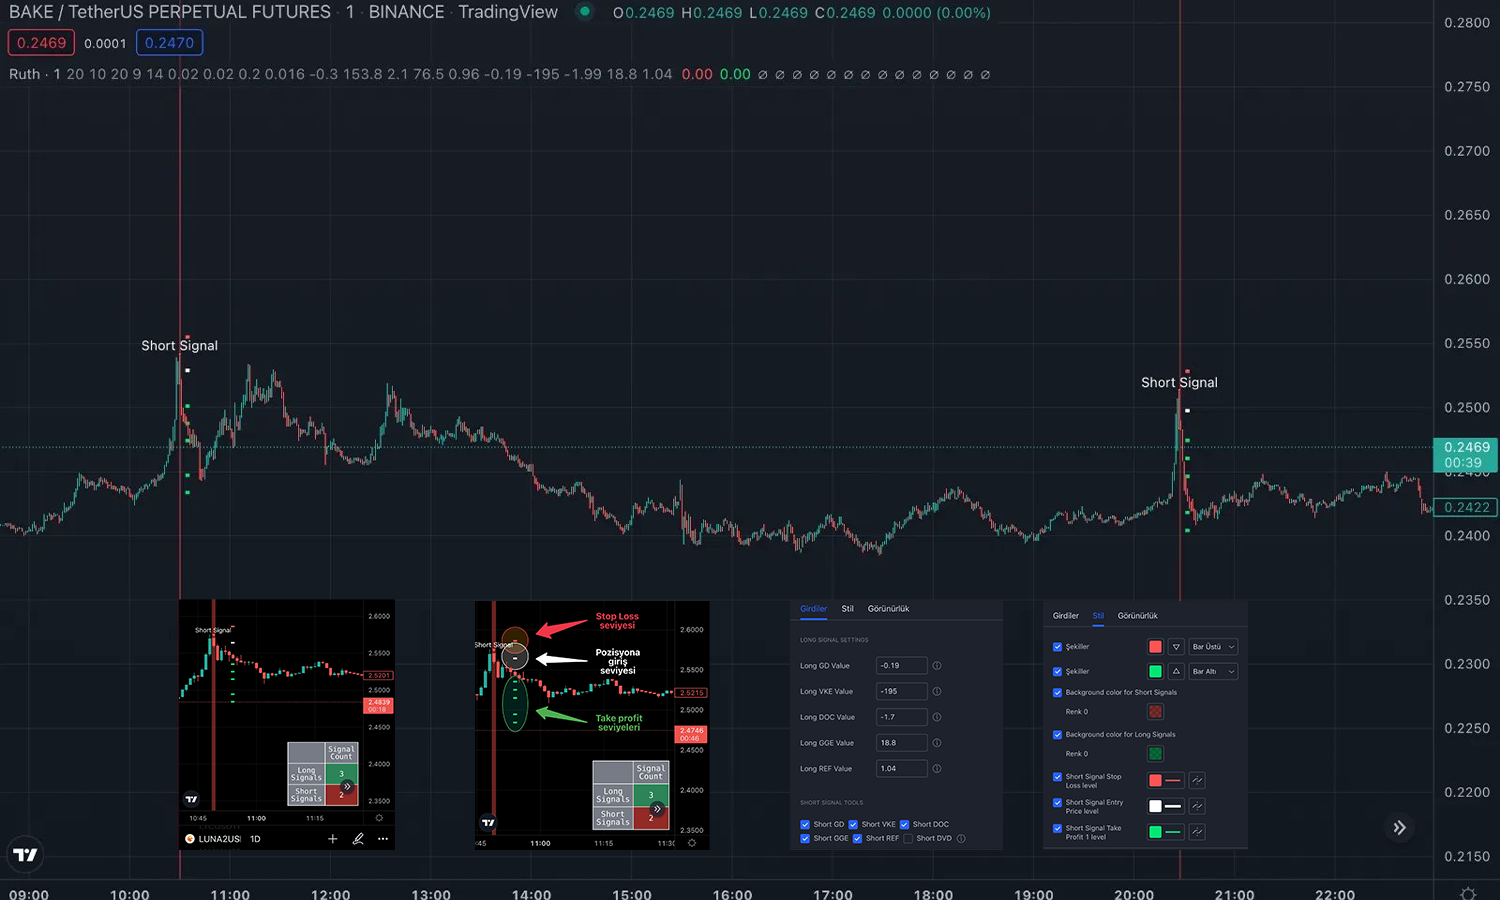Click the red 0.2469 sell price button

click(41, 43)
